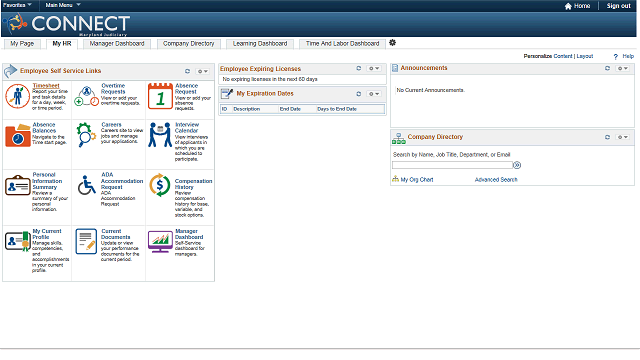Viewport: 640px width, 360px height.
Task: Open the Manager Dashboard chart icon
Action: tap(160, 241)
